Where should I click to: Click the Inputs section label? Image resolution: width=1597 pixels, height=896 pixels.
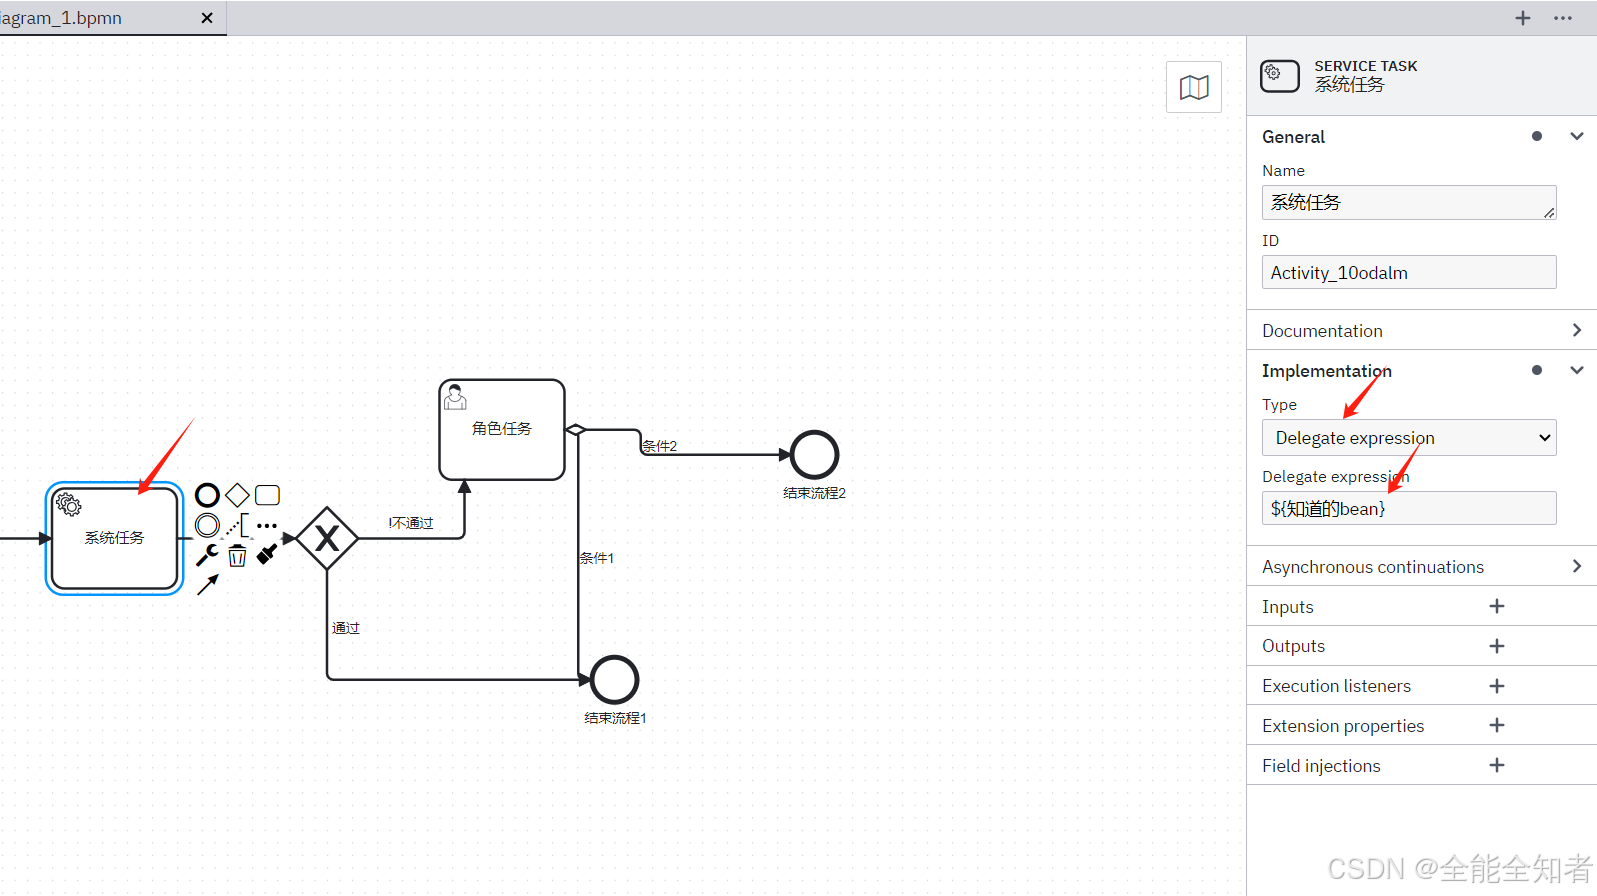pos(1287,607)
